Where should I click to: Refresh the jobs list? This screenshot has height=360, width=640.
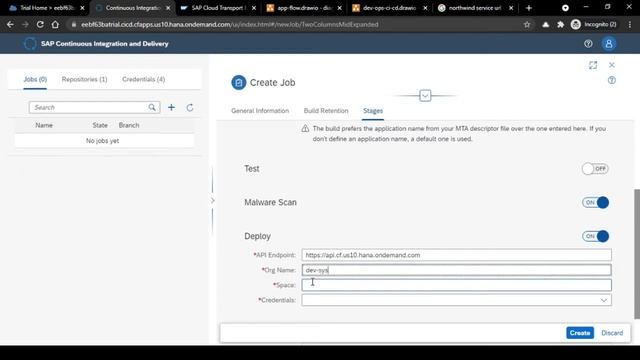click(190, 107)
